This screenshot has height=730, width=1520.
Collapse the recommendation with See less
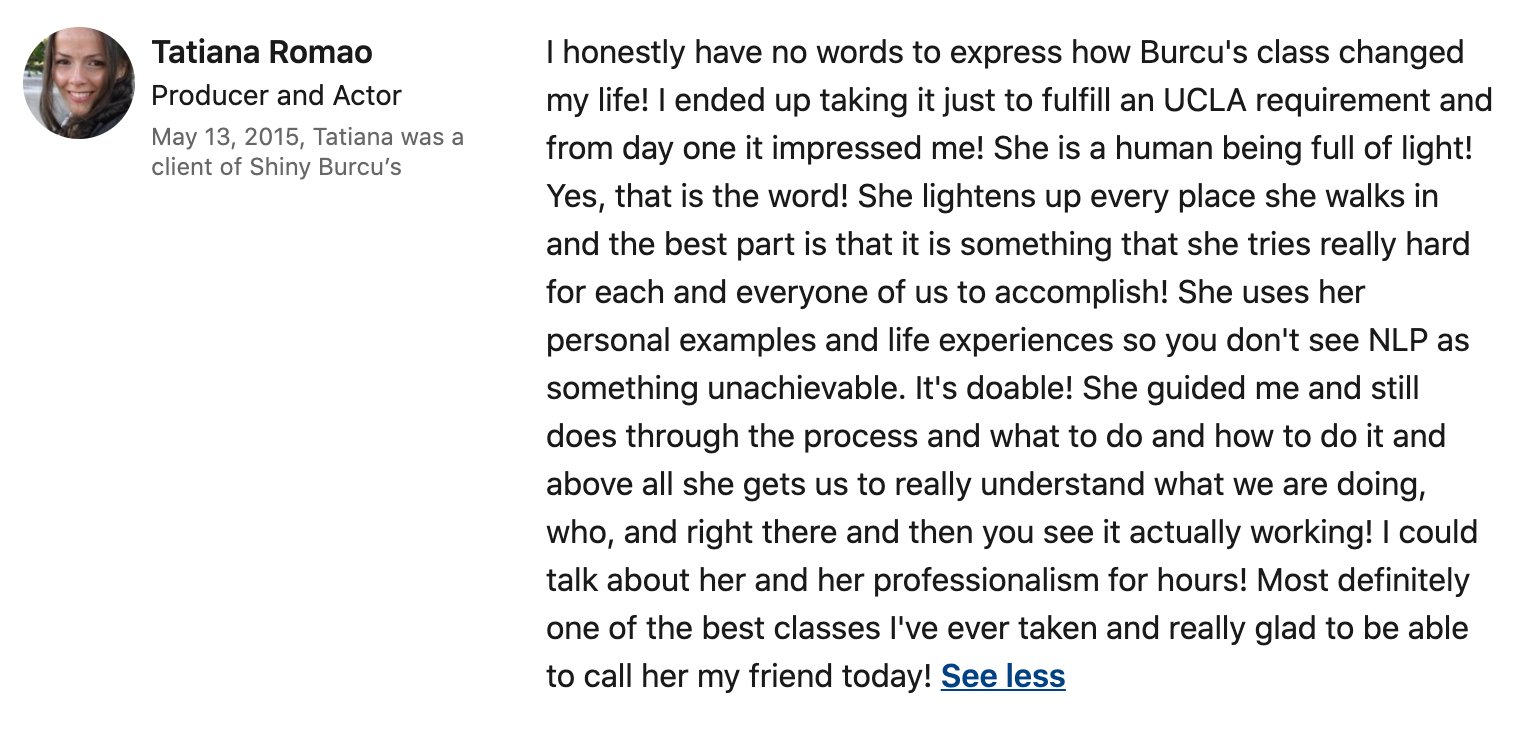point(1003,677)
